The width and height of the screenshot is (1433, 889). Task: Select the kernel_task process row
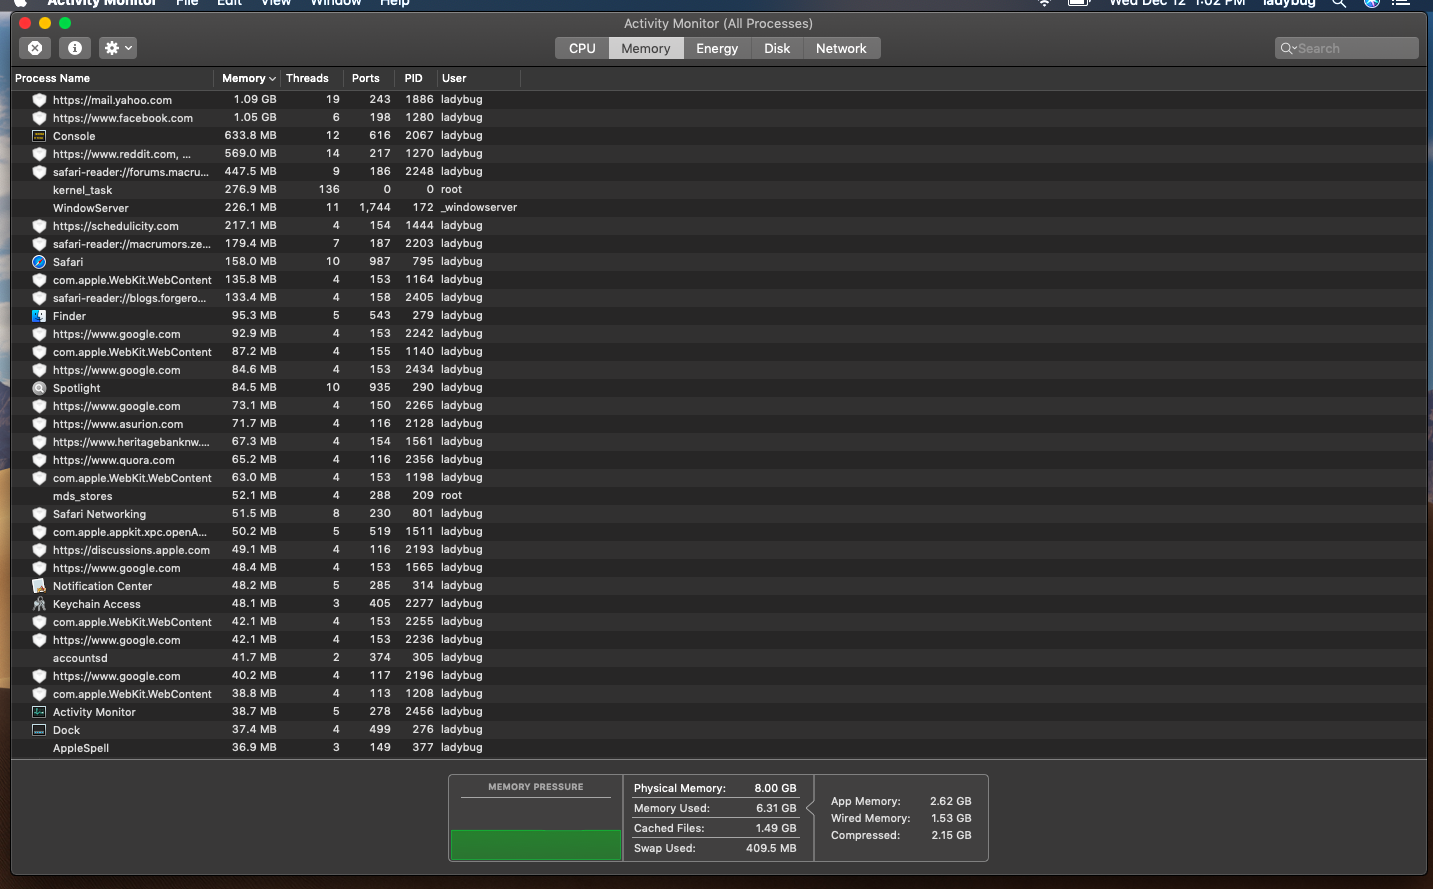click(x=718, y=190)
